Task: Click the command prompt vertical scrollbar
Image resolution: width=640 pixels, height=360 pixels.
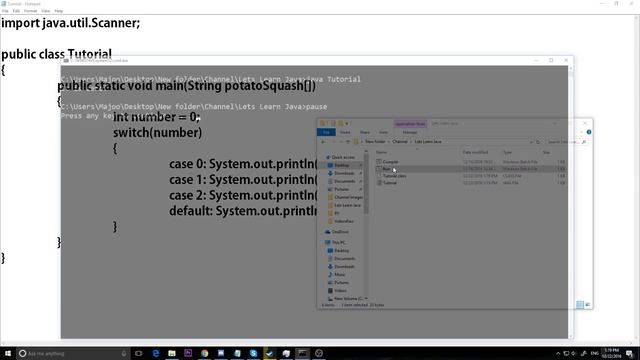Action: click(571, 202)
